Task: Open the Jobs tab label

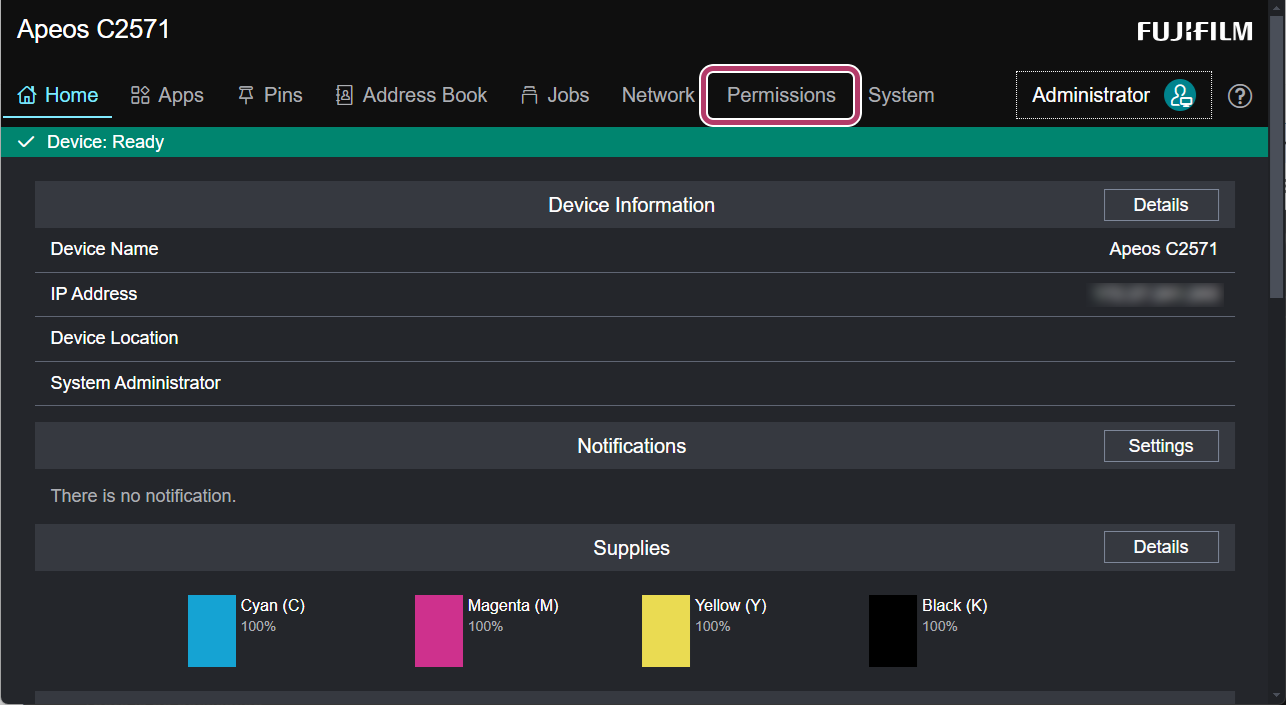Action: pyautogui.click(x=568, y=95)
